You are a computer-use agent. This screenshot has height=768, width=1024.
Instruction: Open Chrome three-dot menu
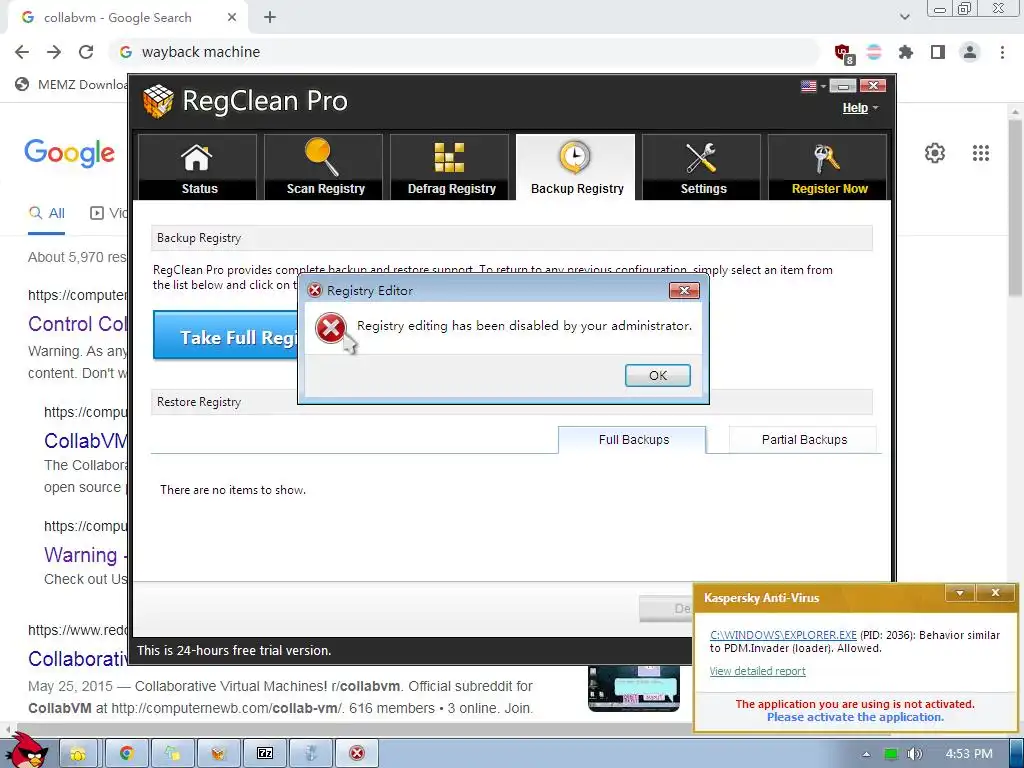click(1002, 52)
